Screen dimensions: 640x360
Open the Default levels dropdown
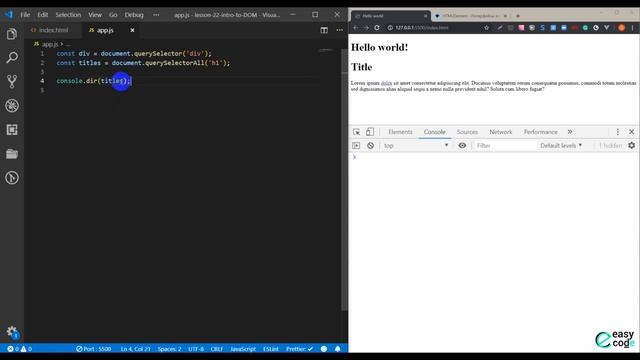pyautogui.click(x=561, y=146)
